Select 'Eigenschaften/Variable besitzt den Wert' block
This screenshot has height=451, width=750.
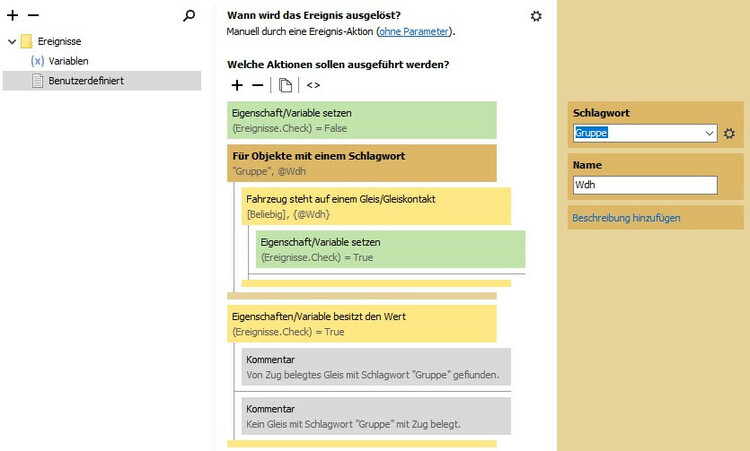(361, 323)
